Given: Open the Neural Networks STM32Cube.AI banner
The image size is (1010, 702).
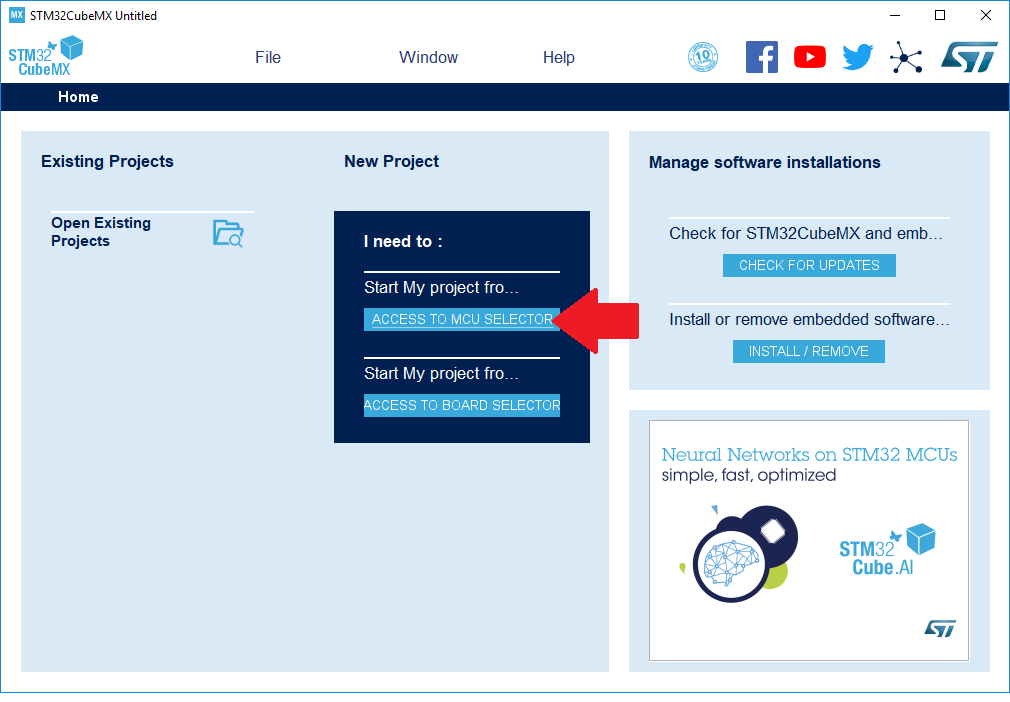Looking at the screenshot, I should [x=809, y=540].
